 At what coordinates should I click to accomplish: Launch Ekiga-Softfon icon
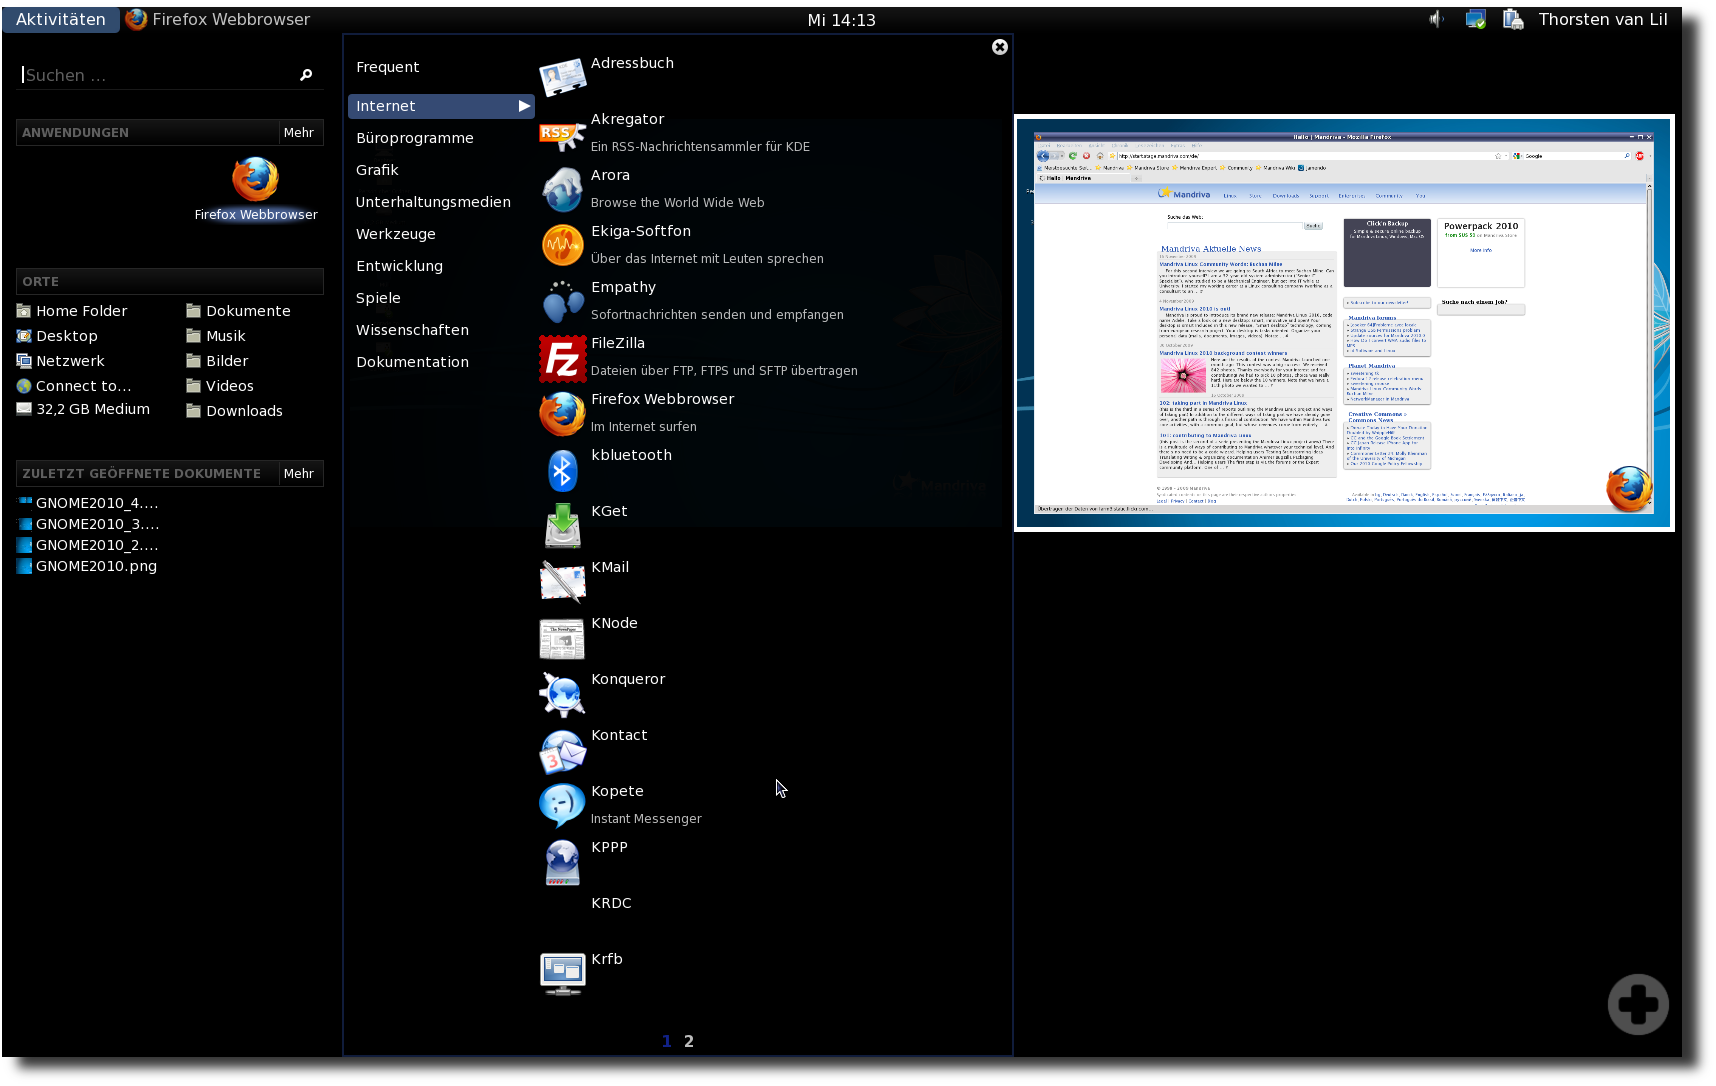pos(562,245)
